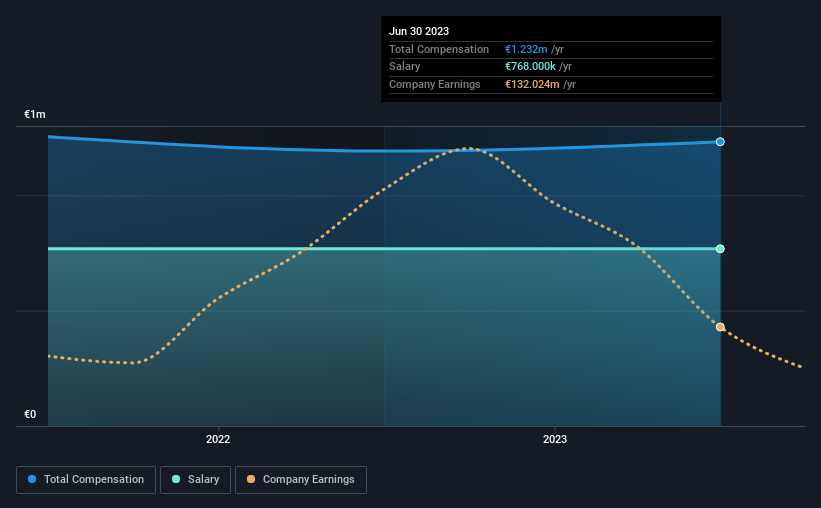
Task: Toggle the Company Earnings legend button
Action: pyautogui.click(x=301, y=480)
